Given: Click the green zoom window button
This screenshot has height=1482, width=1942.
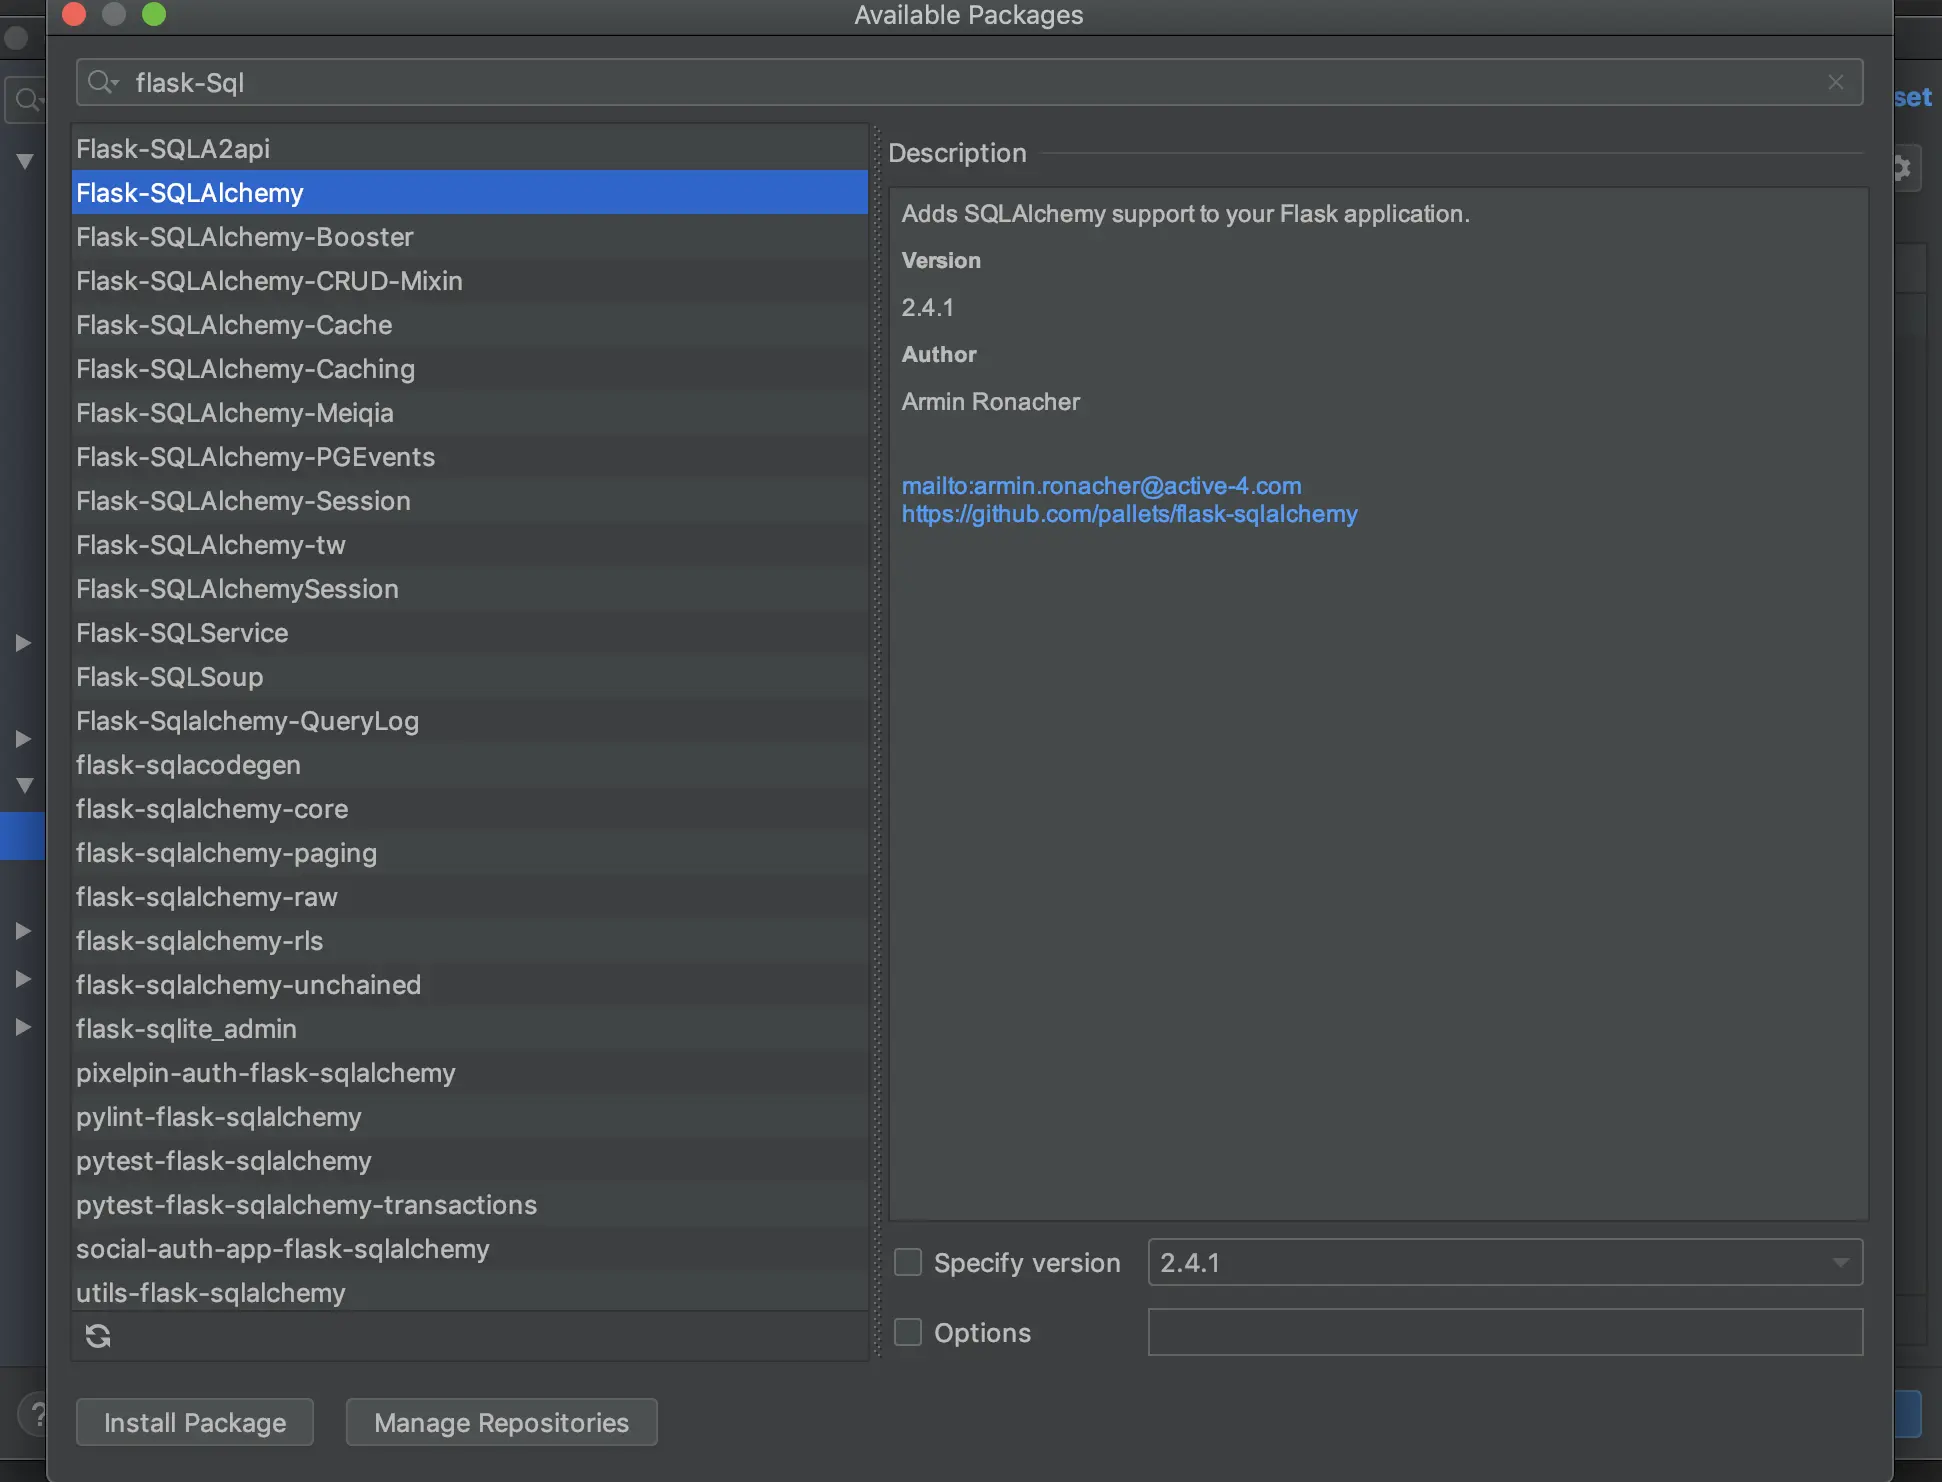Looking at the screenshot, I should pos(154,14).
